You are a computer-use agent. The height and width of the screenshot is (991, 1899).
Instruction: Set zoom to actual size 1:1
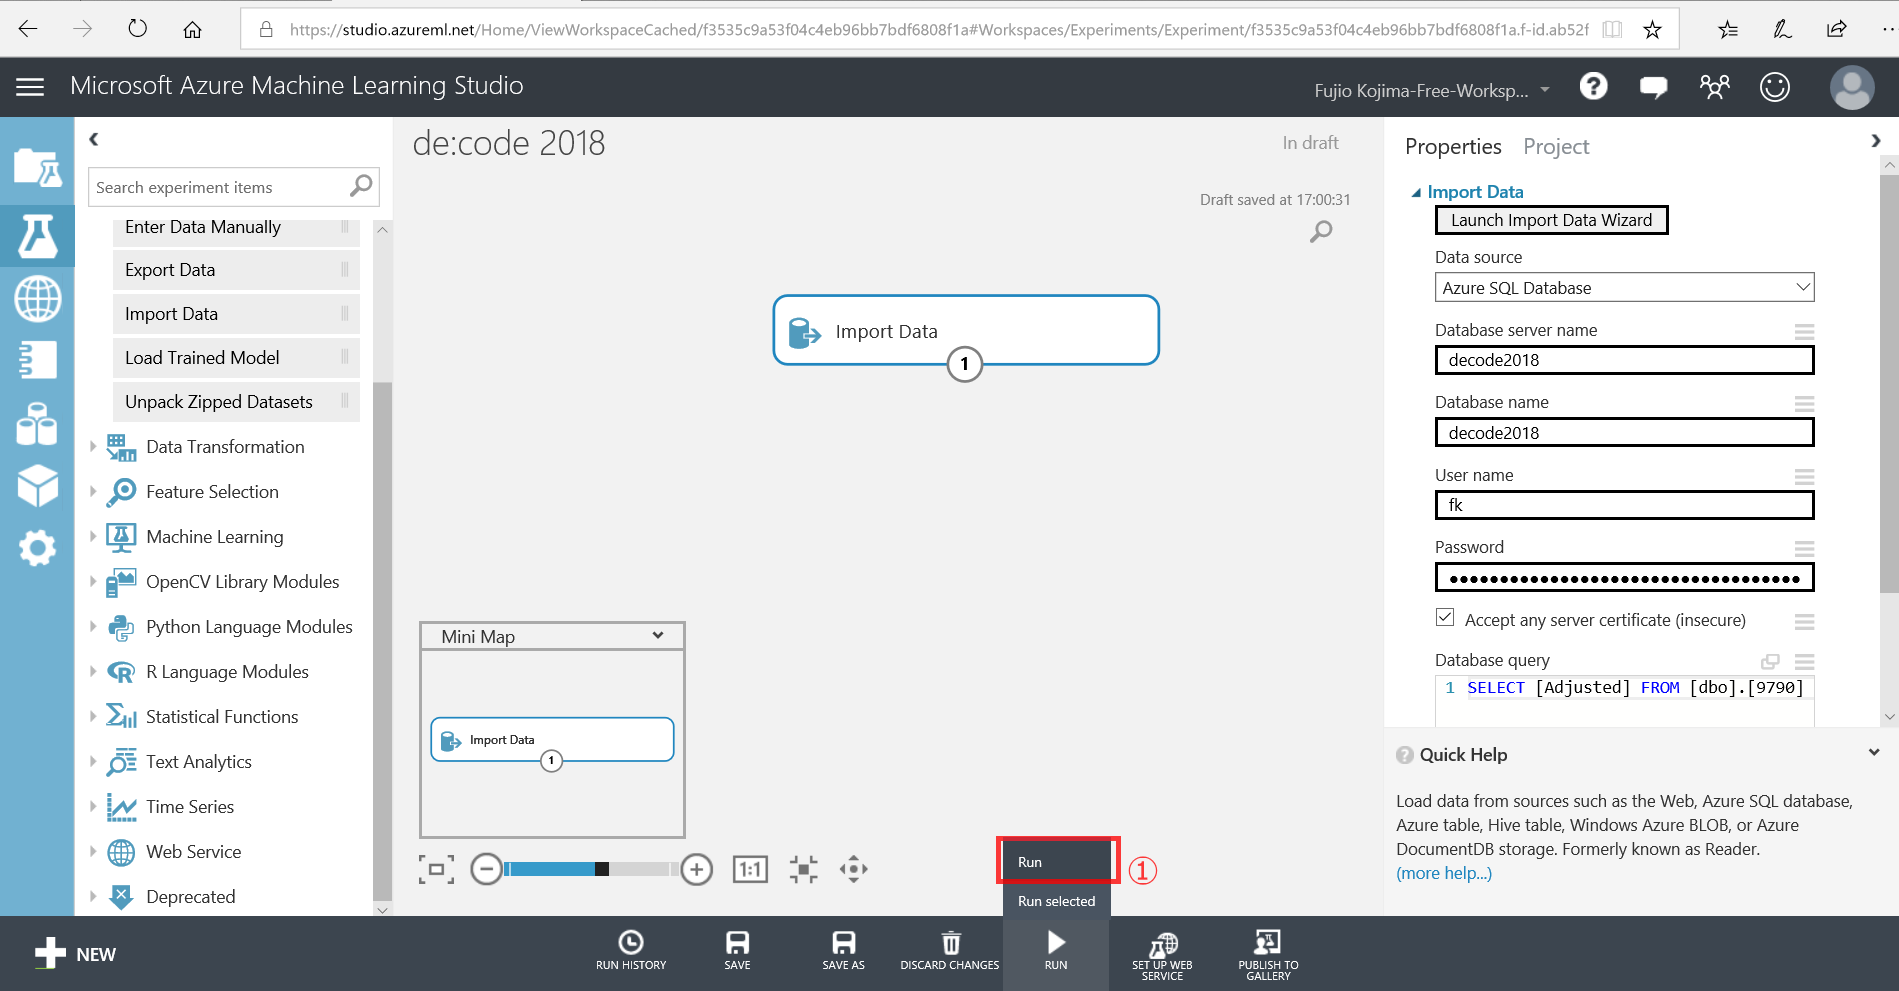[x=750, y=869]
